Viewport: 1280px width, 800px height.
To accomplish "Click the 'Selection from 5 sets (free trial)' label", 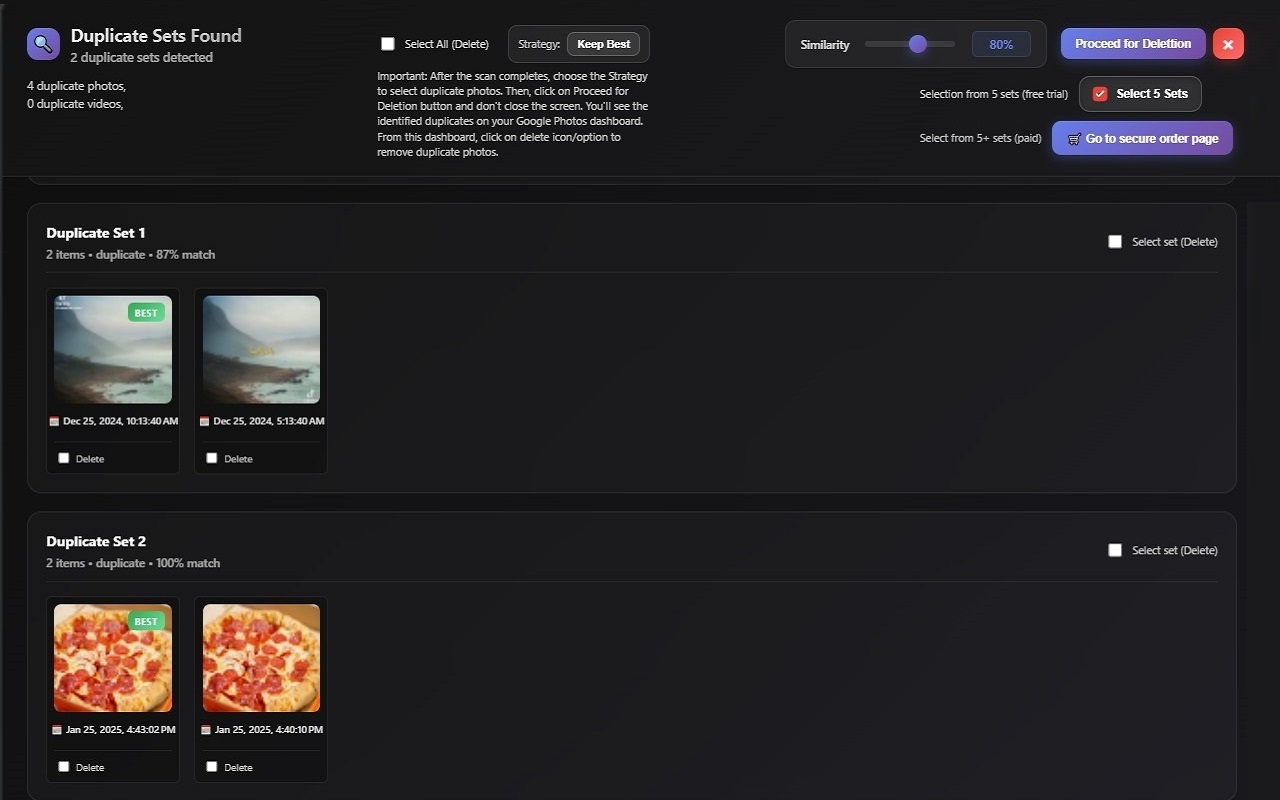I will 994,94.
